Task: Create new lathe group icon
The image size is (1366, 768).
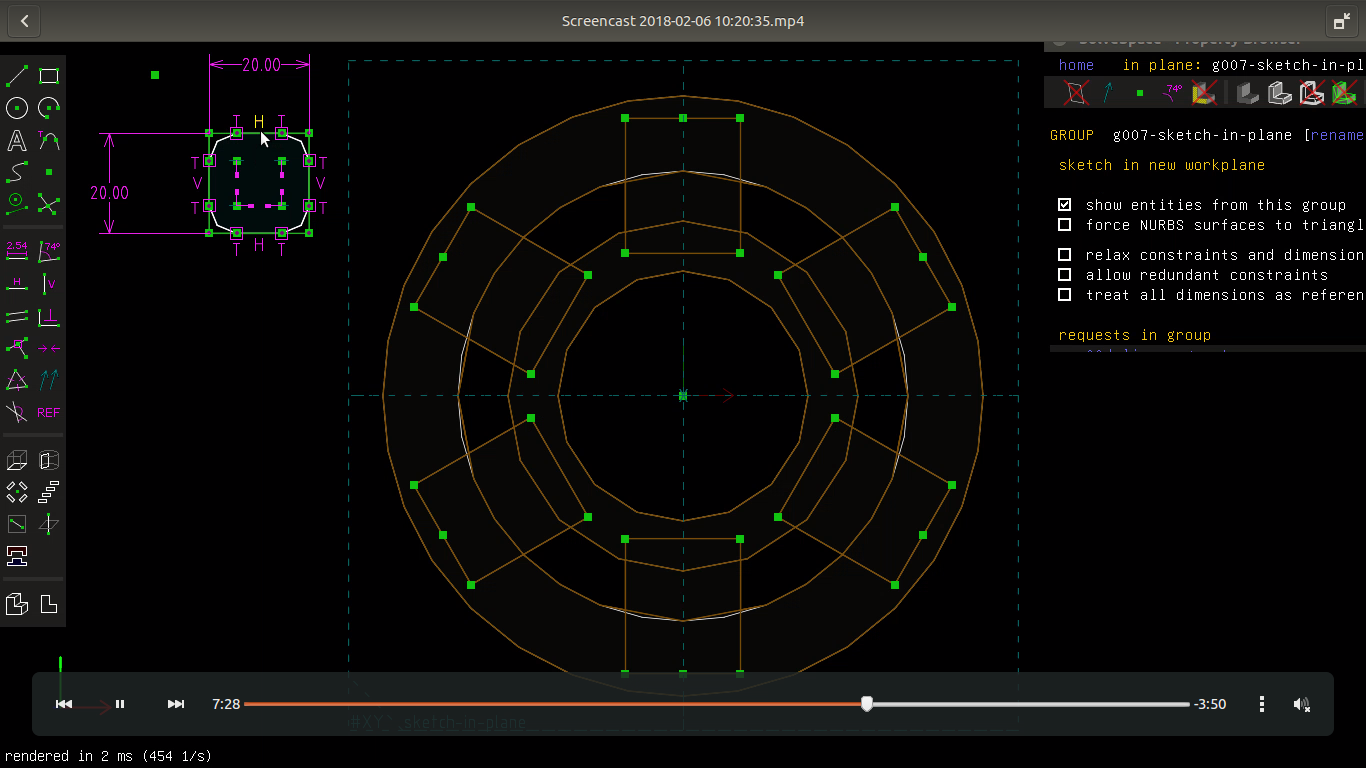Action: coord(49,460)
